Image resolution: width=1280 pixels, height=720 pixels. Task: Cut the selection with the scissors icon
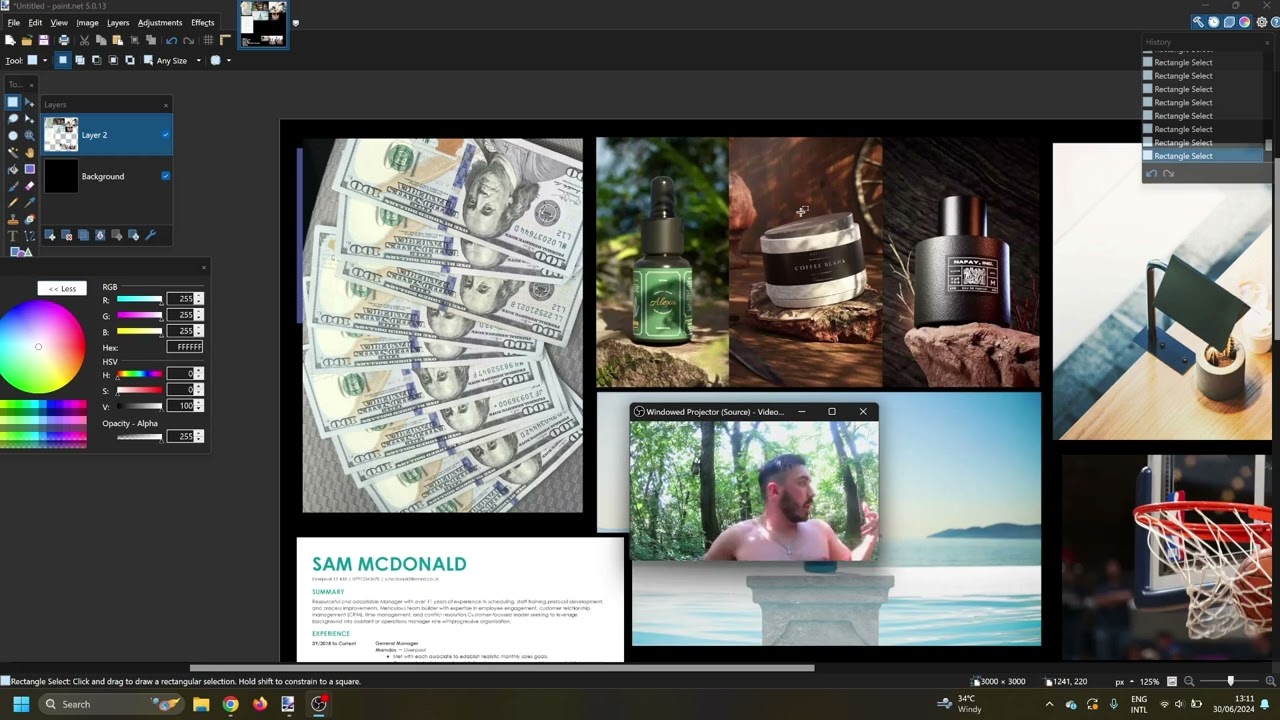[84, 40]
